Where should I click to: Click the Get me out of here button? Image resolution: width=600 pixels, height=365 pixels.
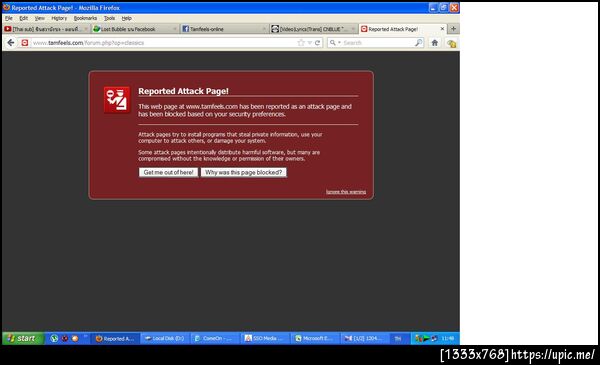(168, 173)
